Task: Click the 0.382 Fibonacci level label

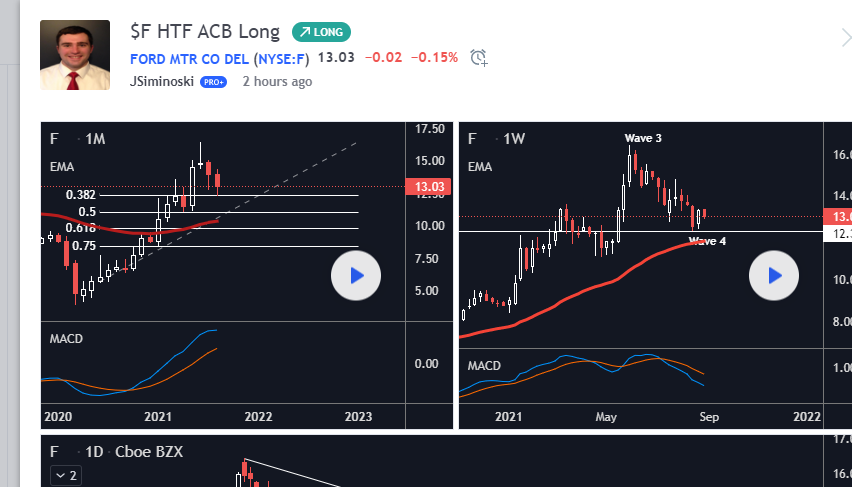Action: coord(81,195)
